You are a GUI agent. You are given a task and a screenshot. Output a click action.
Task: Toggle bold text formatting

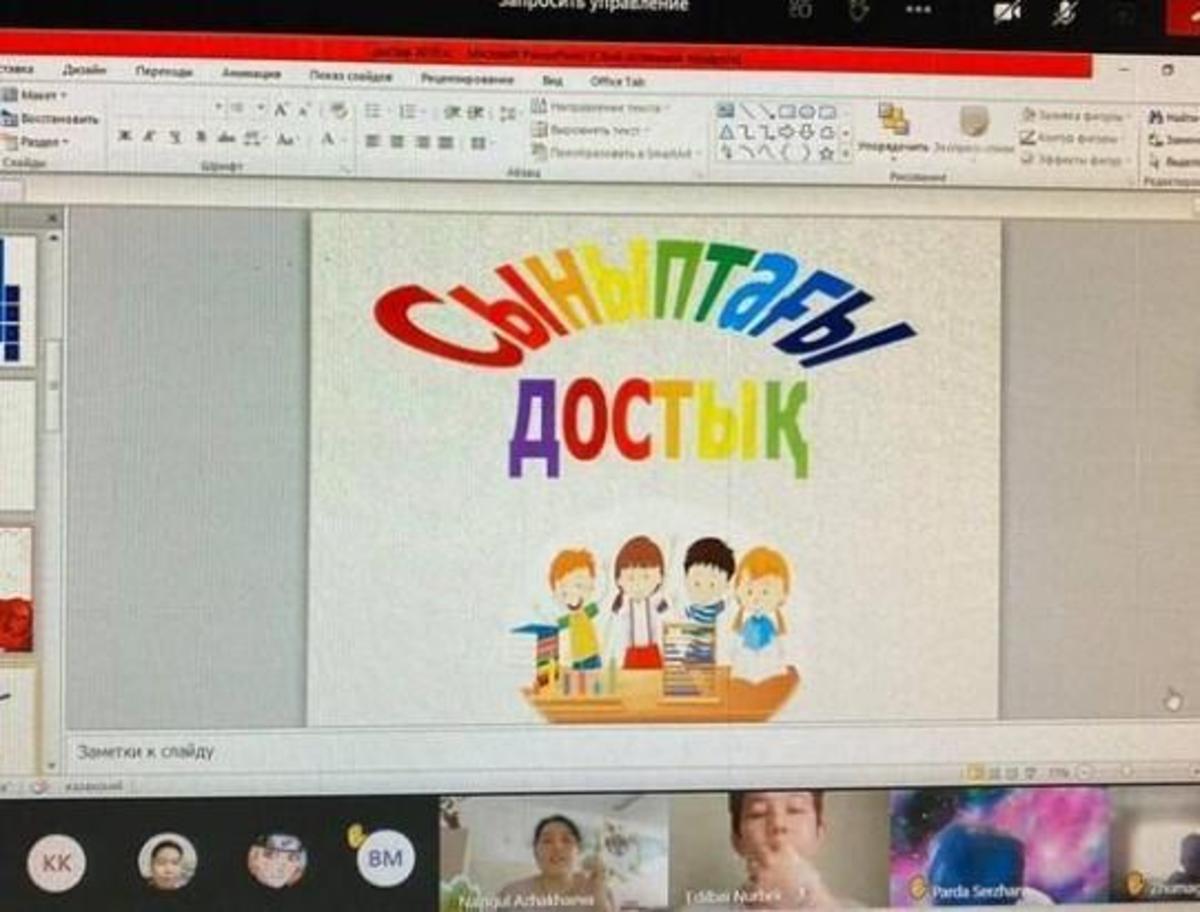[x=124, y=137]
